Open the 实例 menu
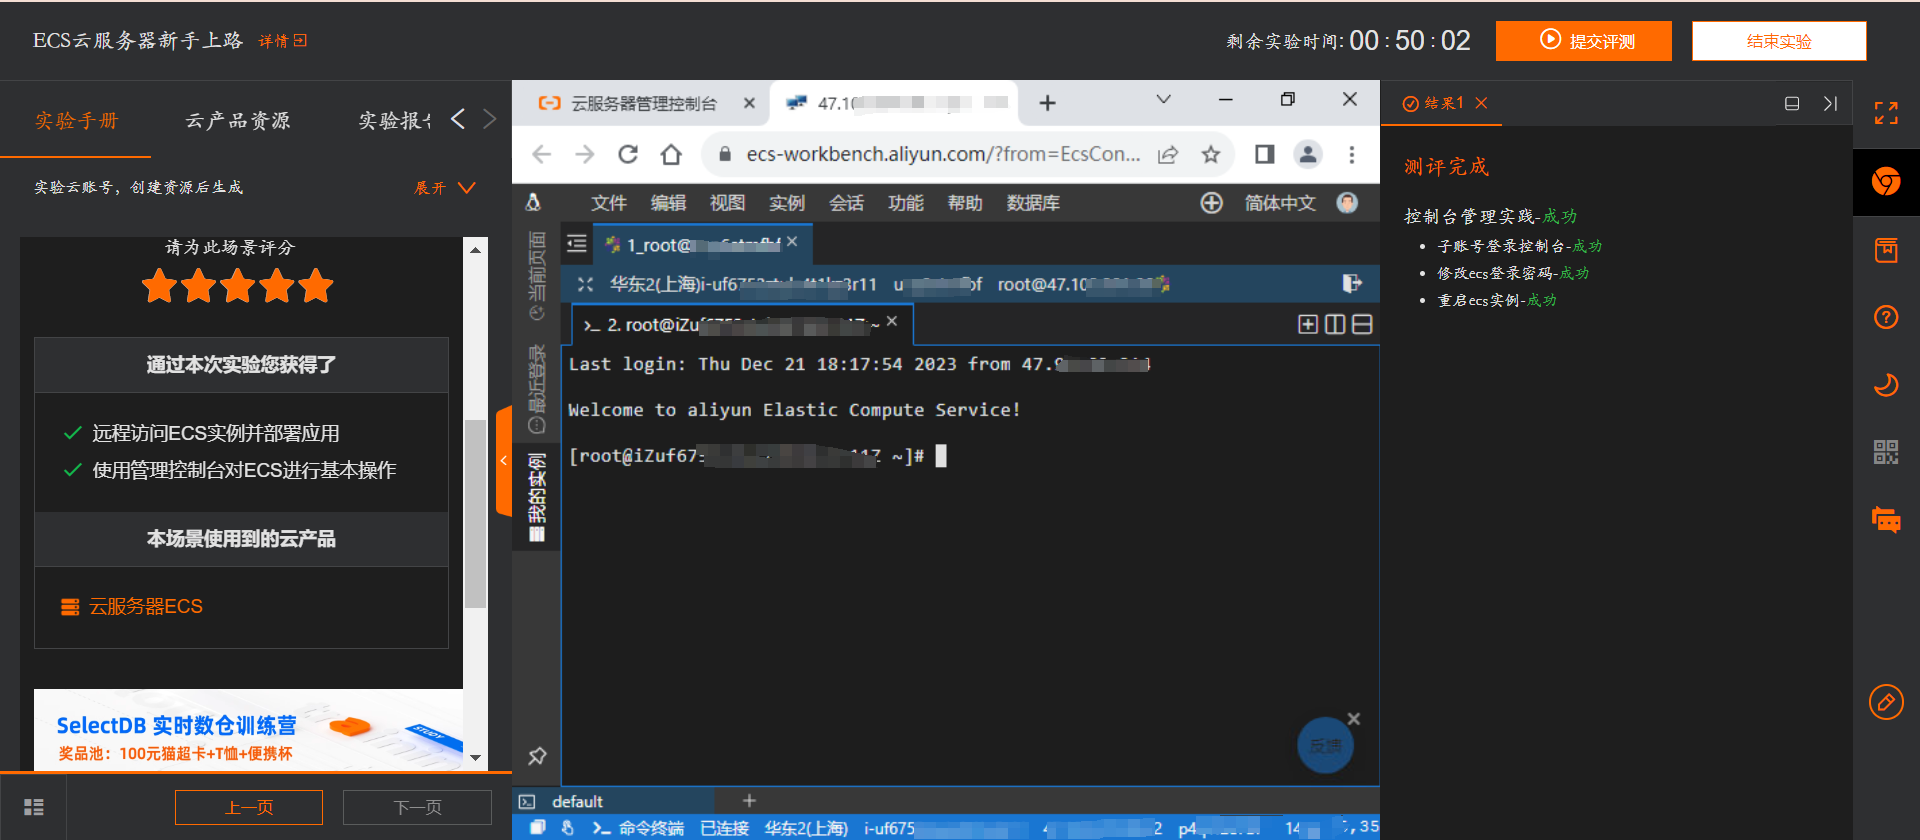The width and height of the screenshot is (1920, 840). pyautogui.click(x=787, y=203)
